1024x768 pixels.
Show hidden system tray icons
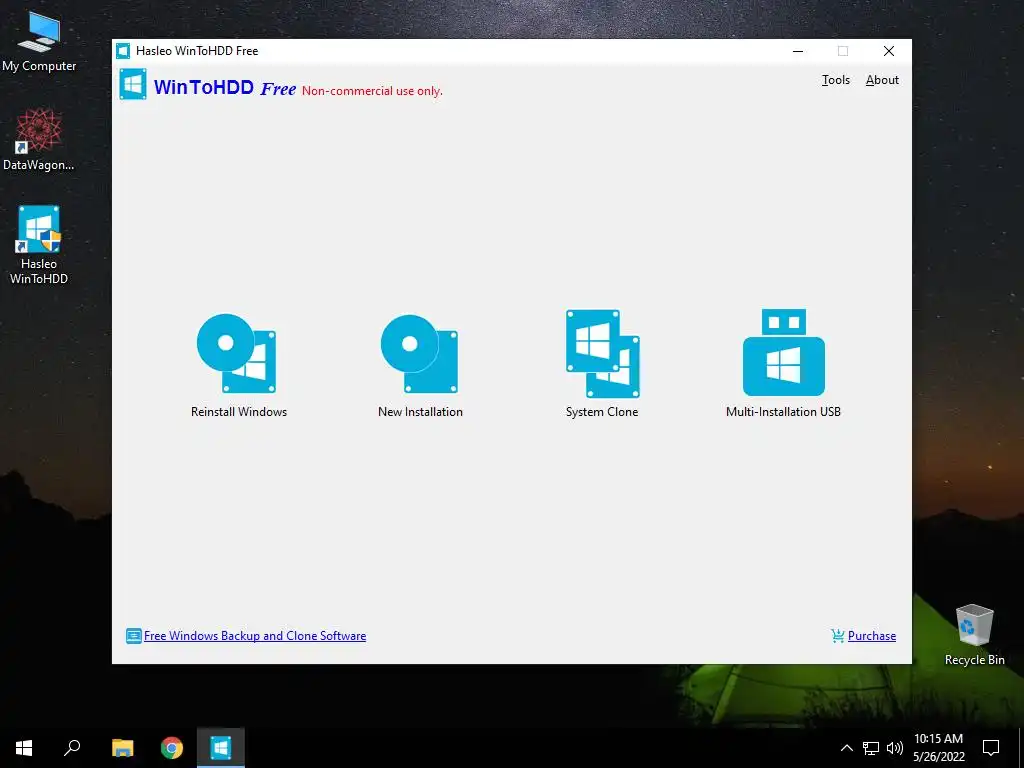pyautogui.click(x=846, y=748)
